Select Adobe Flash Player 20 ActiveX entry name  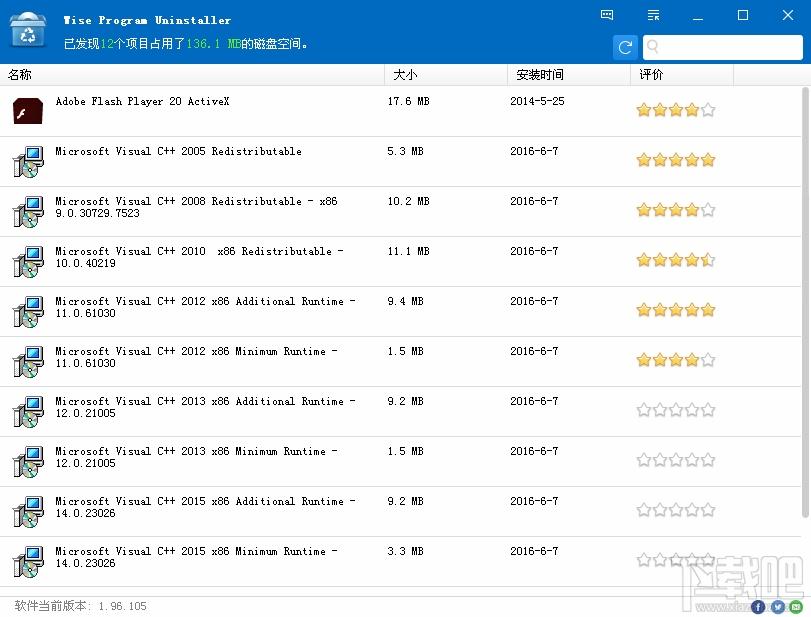coord(142,101)
